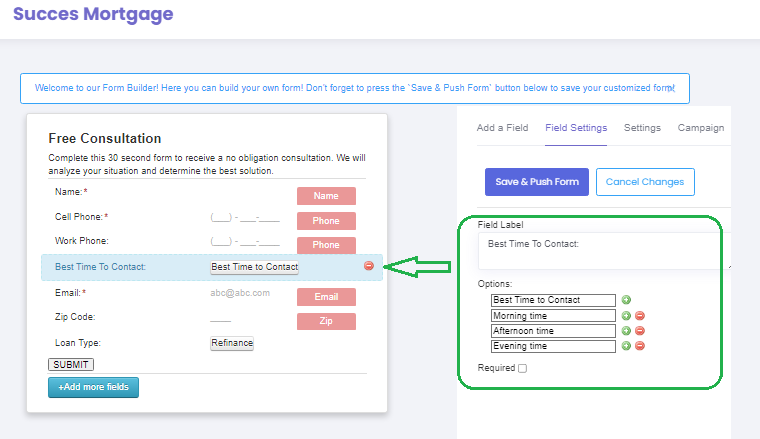
Task: Switch to the Add a Field tab
Action: click(502, 128)
